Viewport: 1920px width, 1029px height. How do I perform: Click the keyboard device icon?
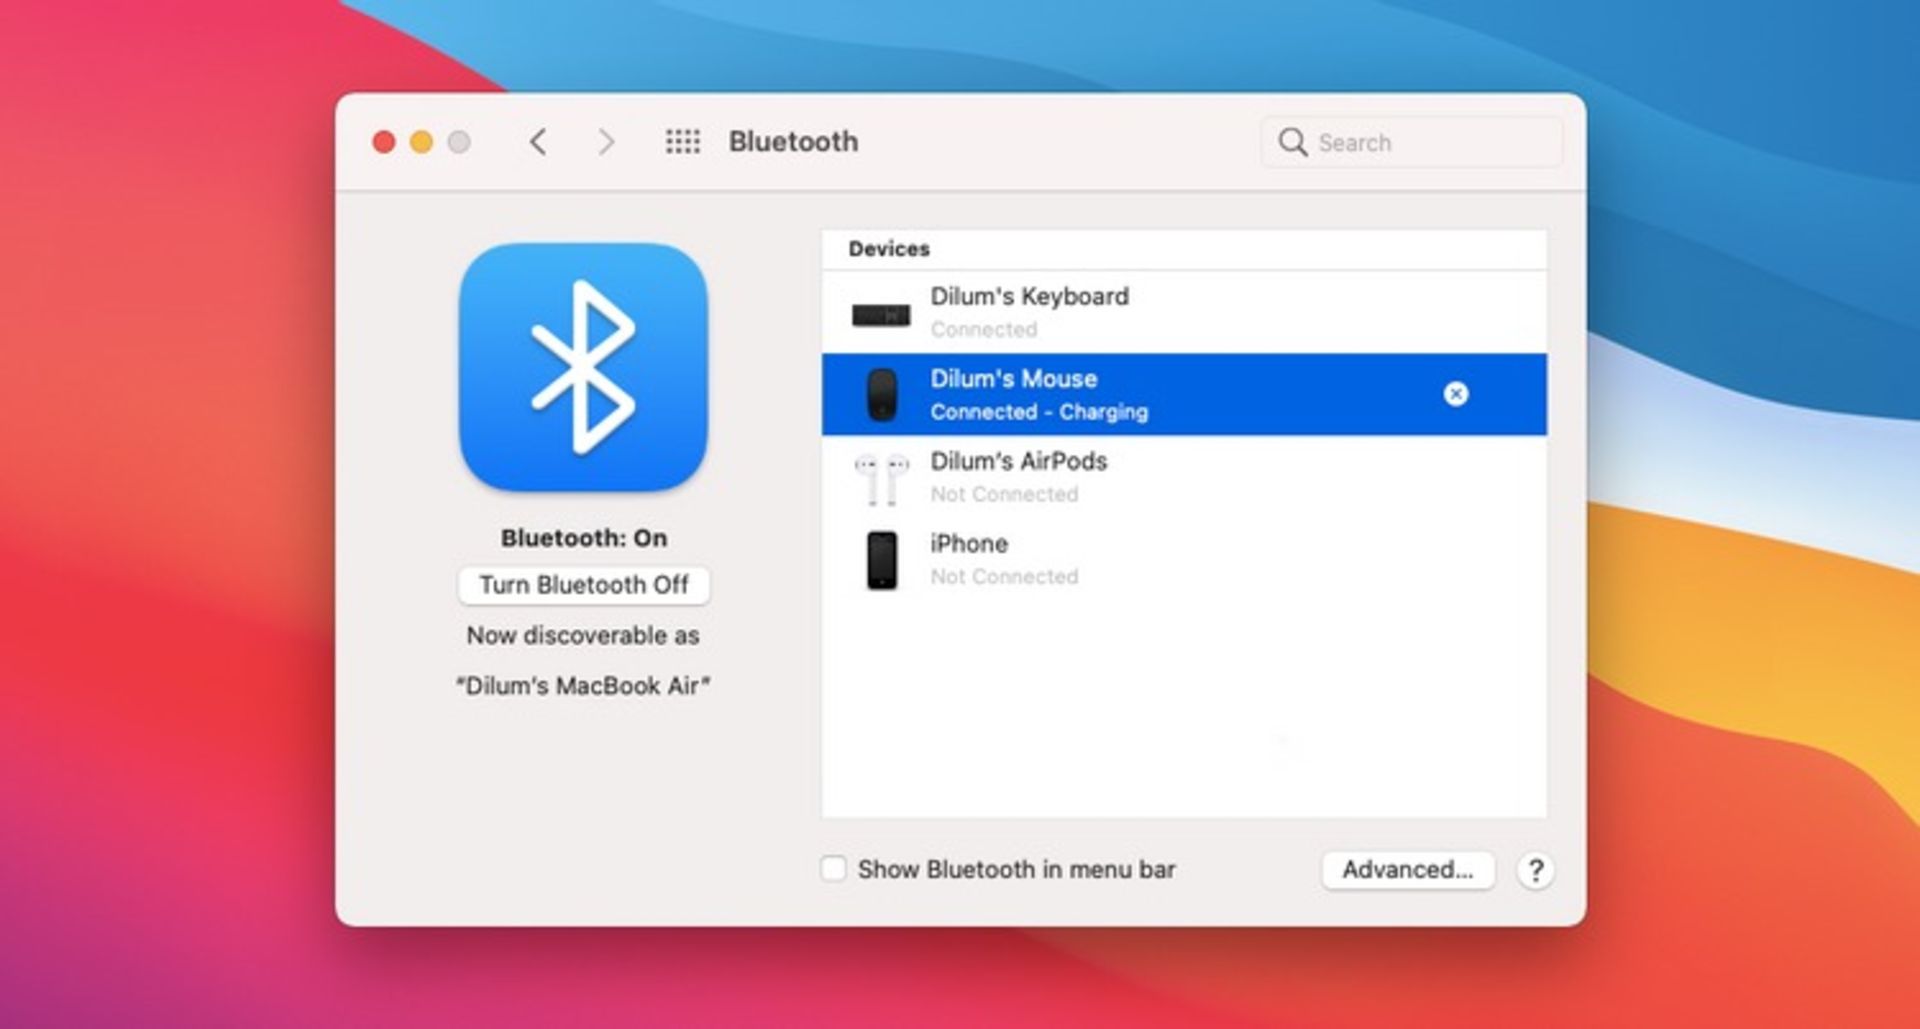pos(881,315)
